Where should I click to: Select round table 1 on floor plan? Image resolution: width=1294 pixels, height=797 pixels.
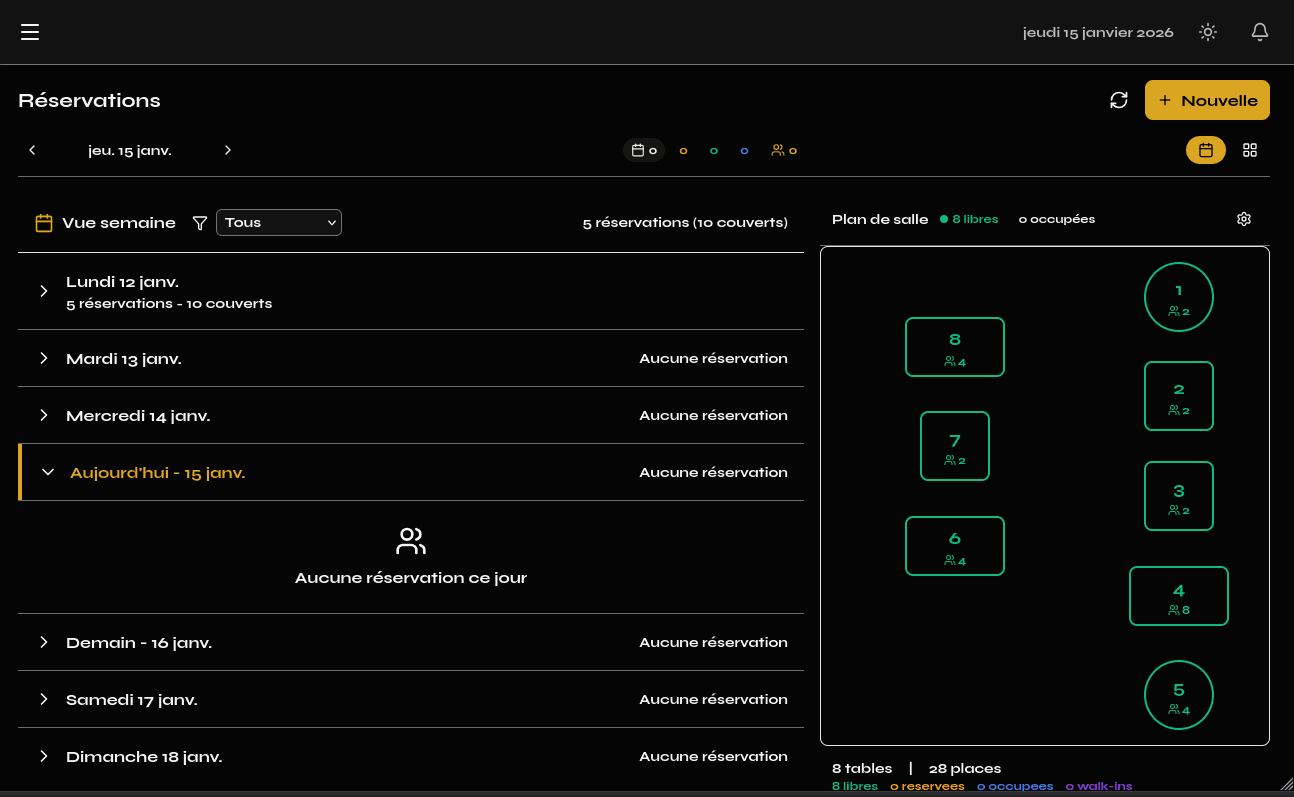pyautogui.click(x=1178, y=297)
